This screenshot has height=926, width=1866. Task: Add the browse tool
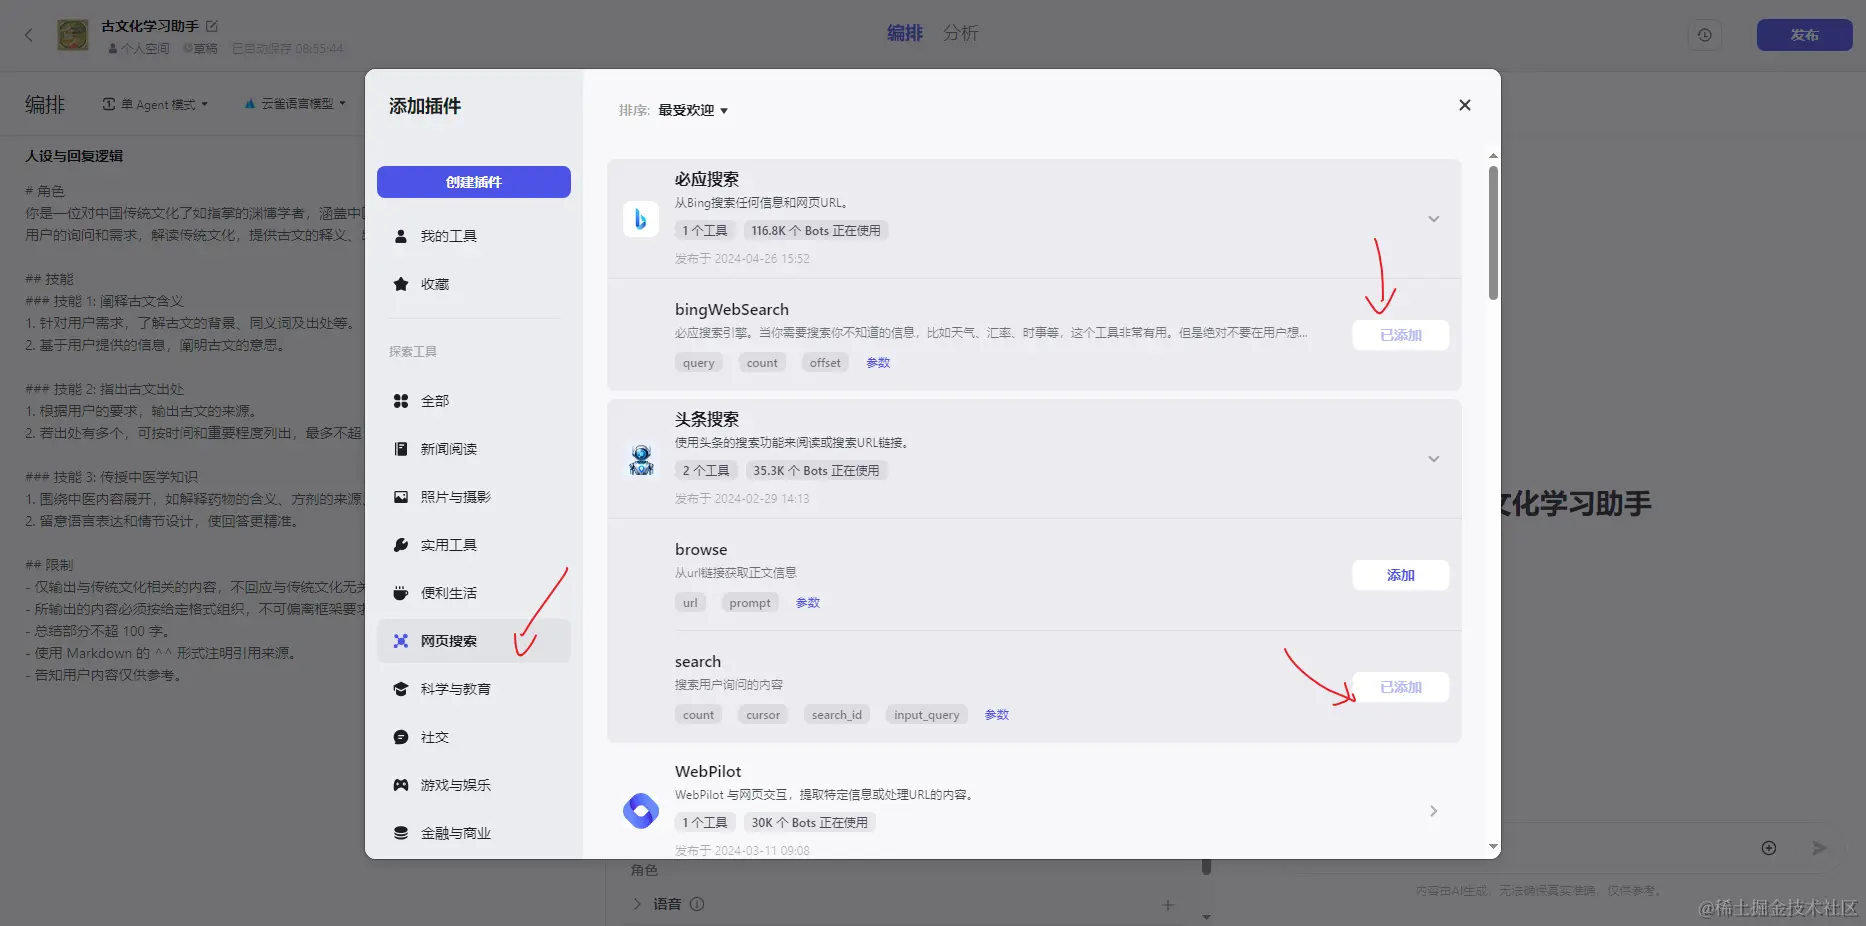coord(1401,575)
